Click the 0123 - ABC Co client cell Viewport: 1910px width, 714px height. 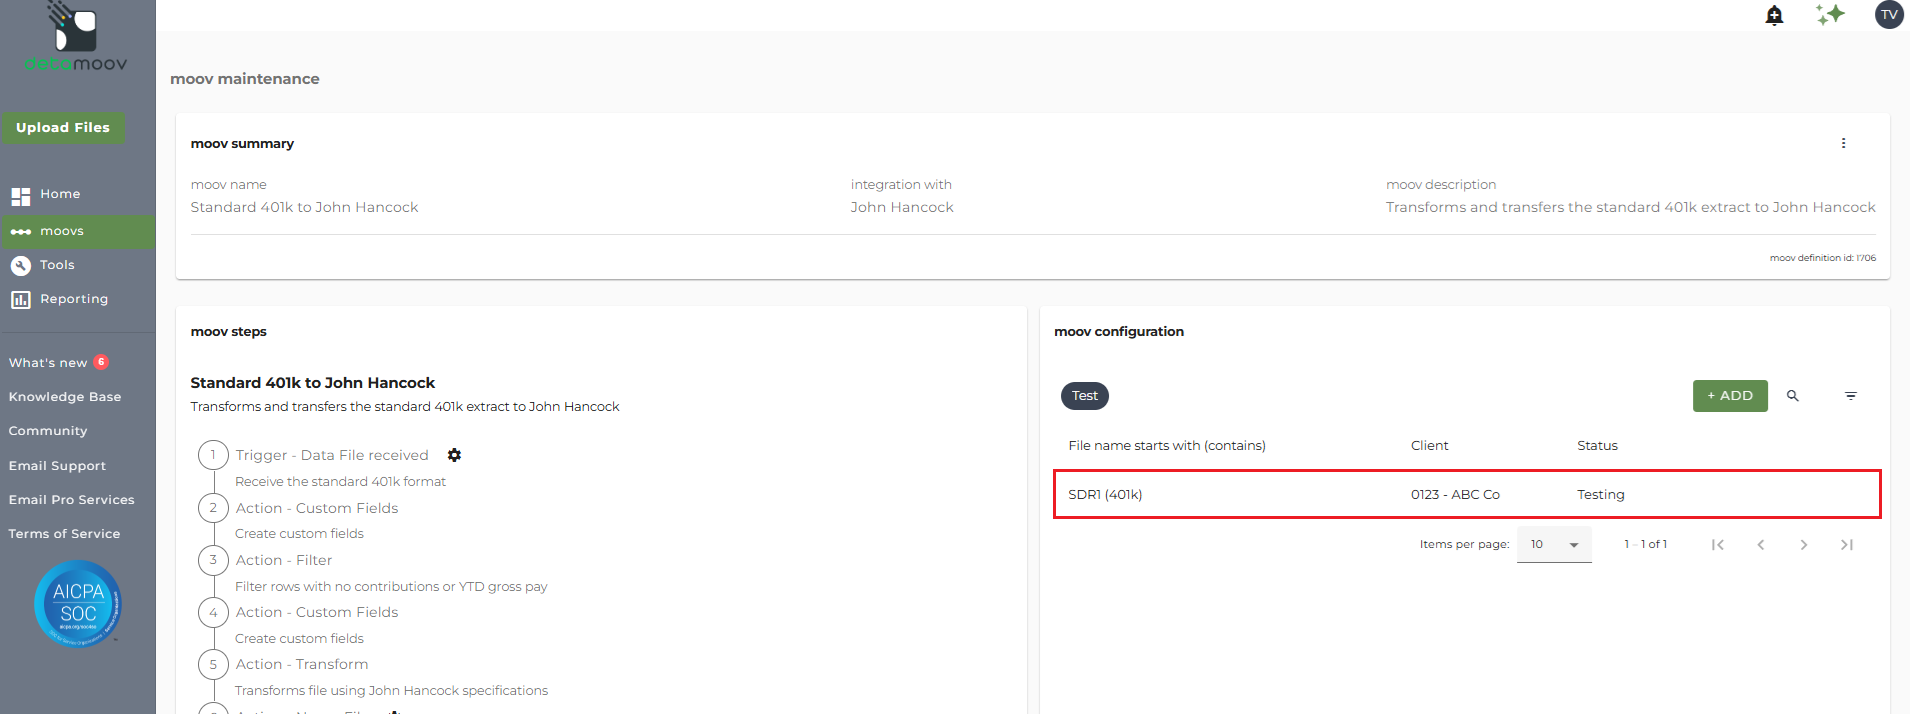tap(1455, 495)
